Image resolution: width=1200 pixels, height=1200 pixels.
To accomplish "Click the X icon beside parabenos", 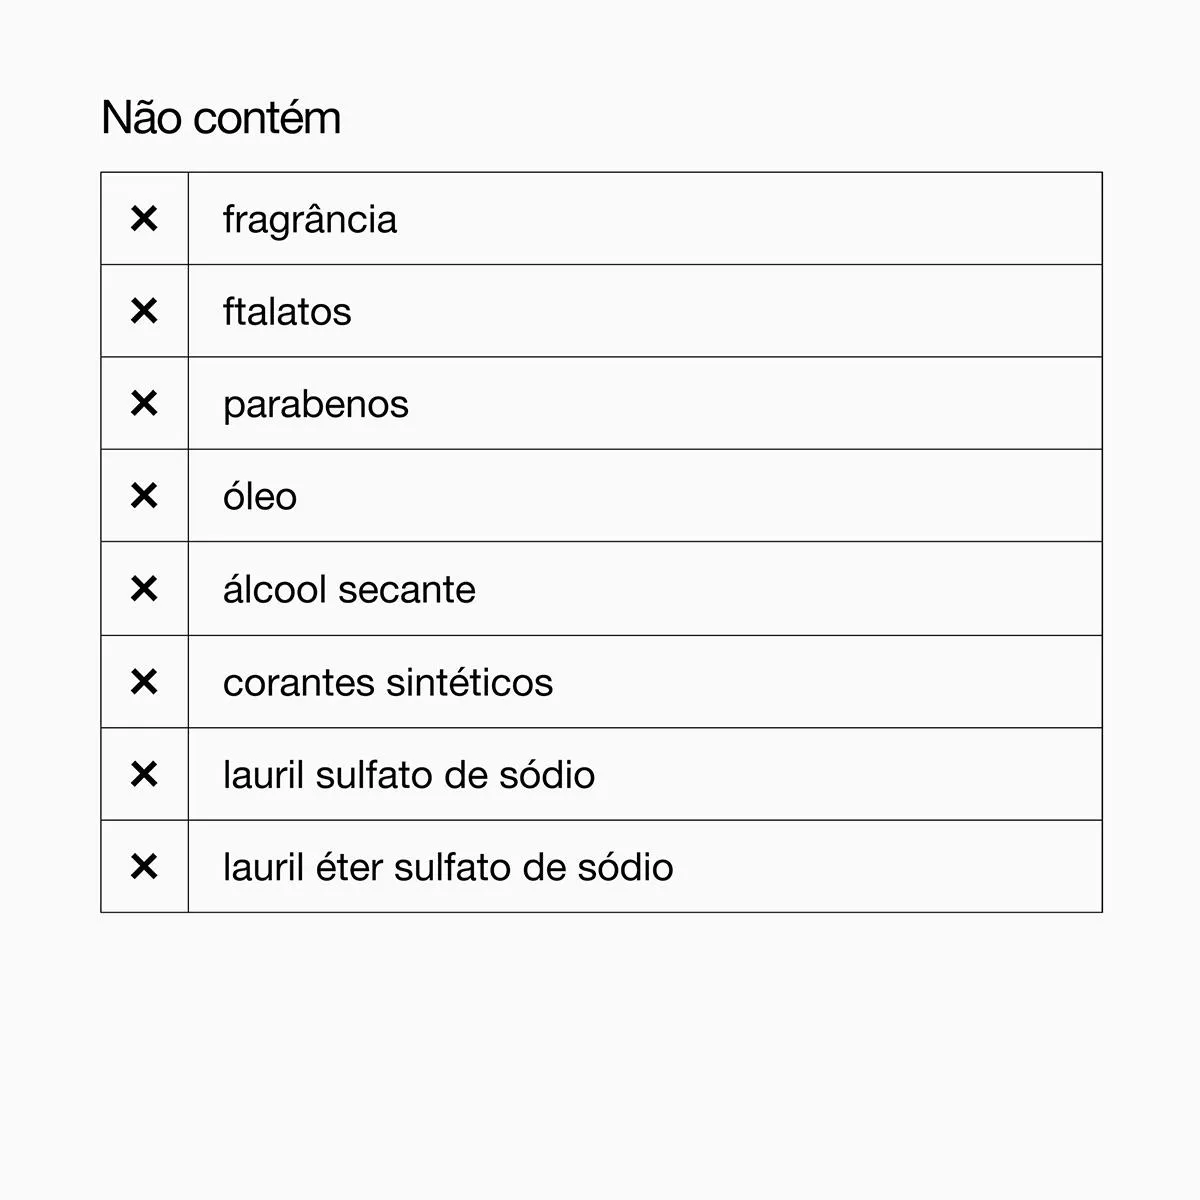I will pos(144,404).
